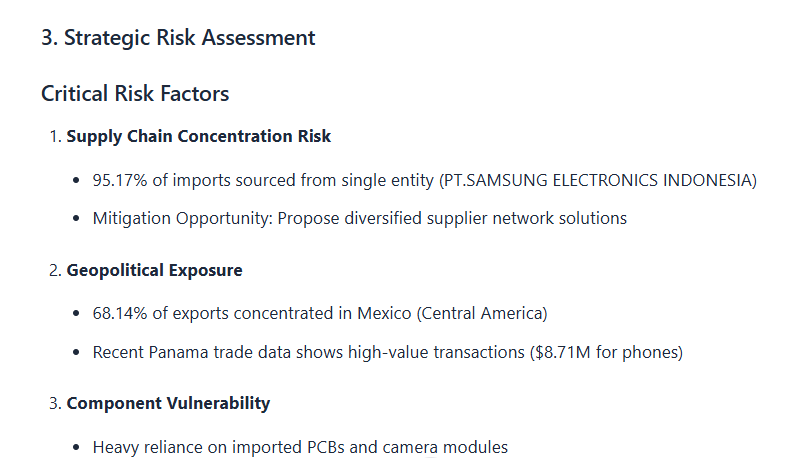This screenshot has height=458, width=796.
Task: Click 'PT.SAMSUNG ELECTRONICS INDONESIA' entity name
Action: click(598, 180)
